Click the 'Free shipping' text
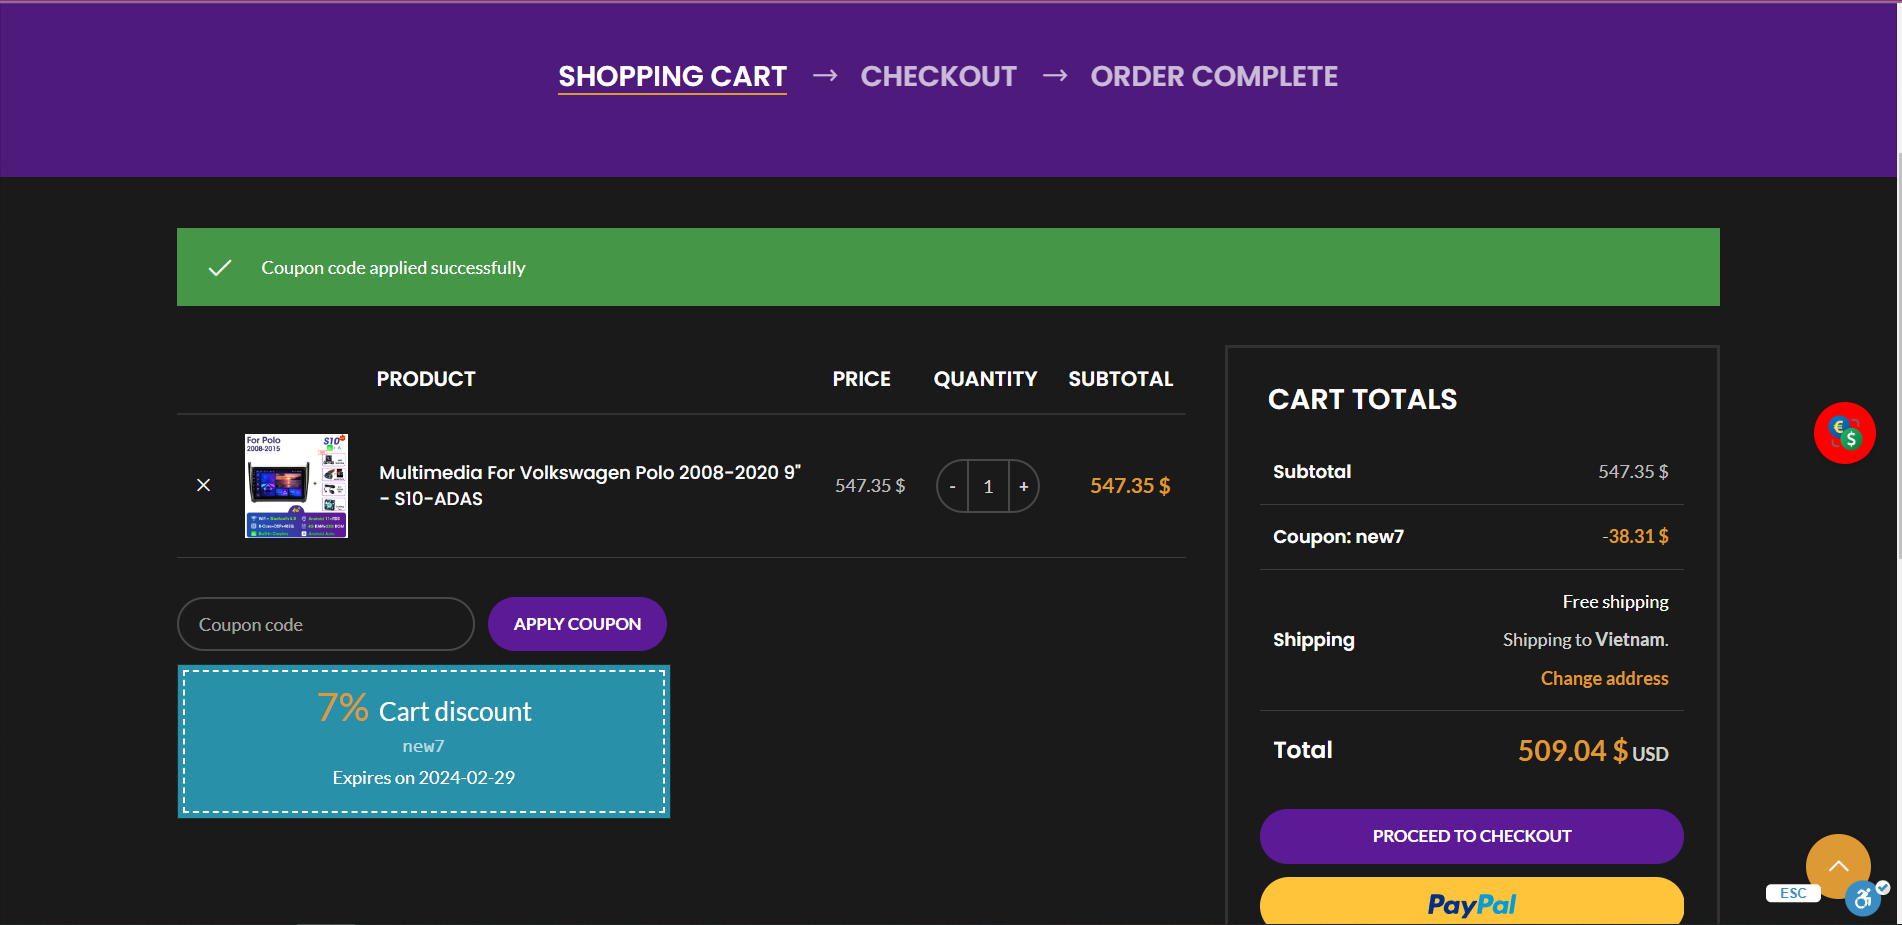 click(1615, 602)
